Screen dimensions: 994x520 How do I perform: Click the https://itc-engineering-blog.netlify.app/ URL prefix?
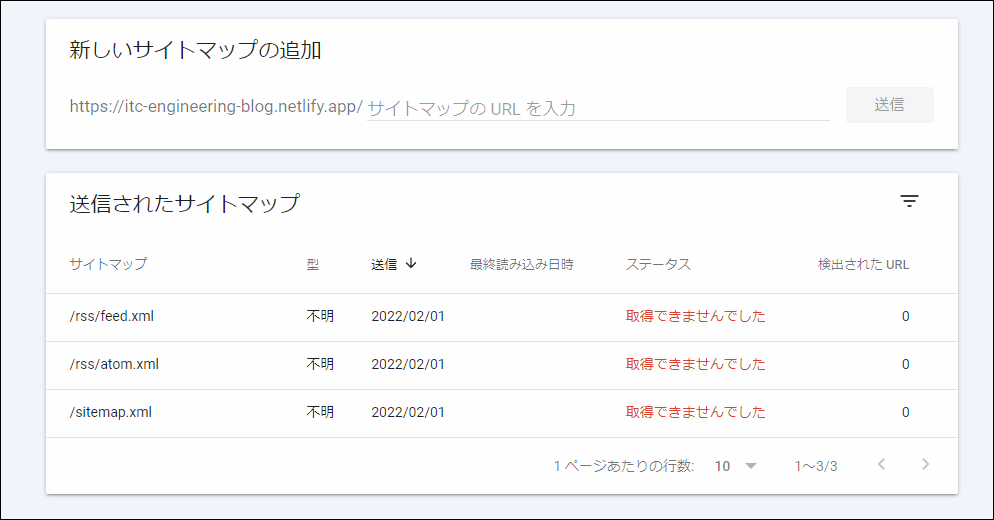pos(216,106)
